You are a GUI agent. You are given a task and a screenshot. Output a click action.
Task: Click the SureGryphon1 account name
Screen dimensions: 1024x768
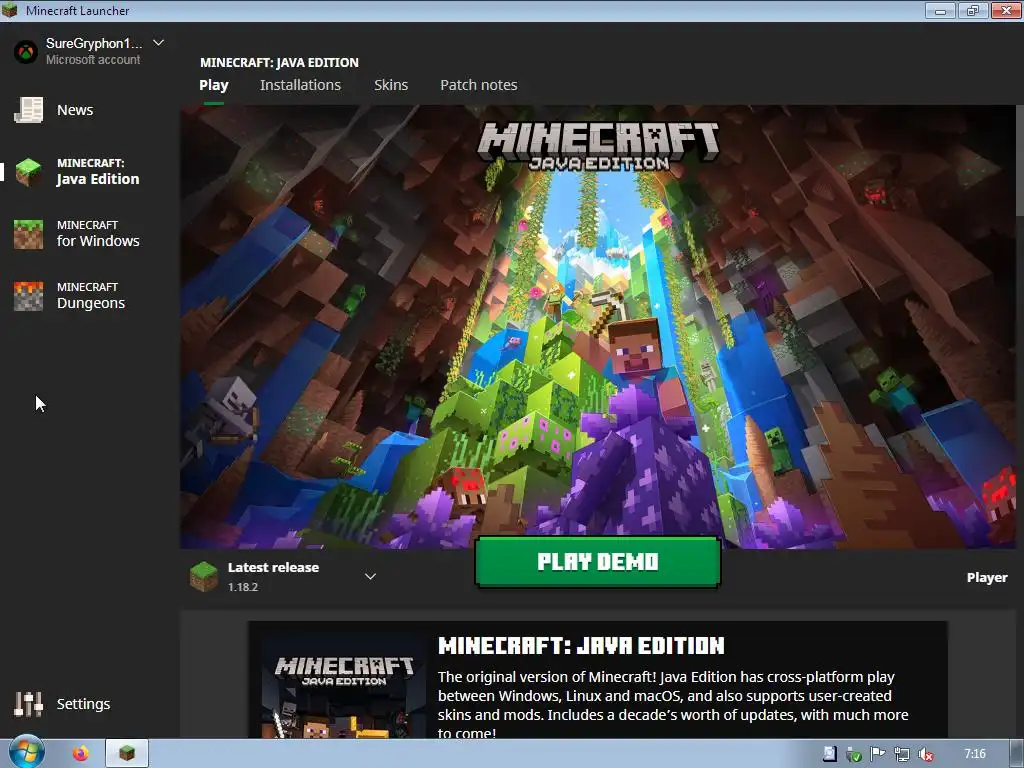click(x=94, y=43)
